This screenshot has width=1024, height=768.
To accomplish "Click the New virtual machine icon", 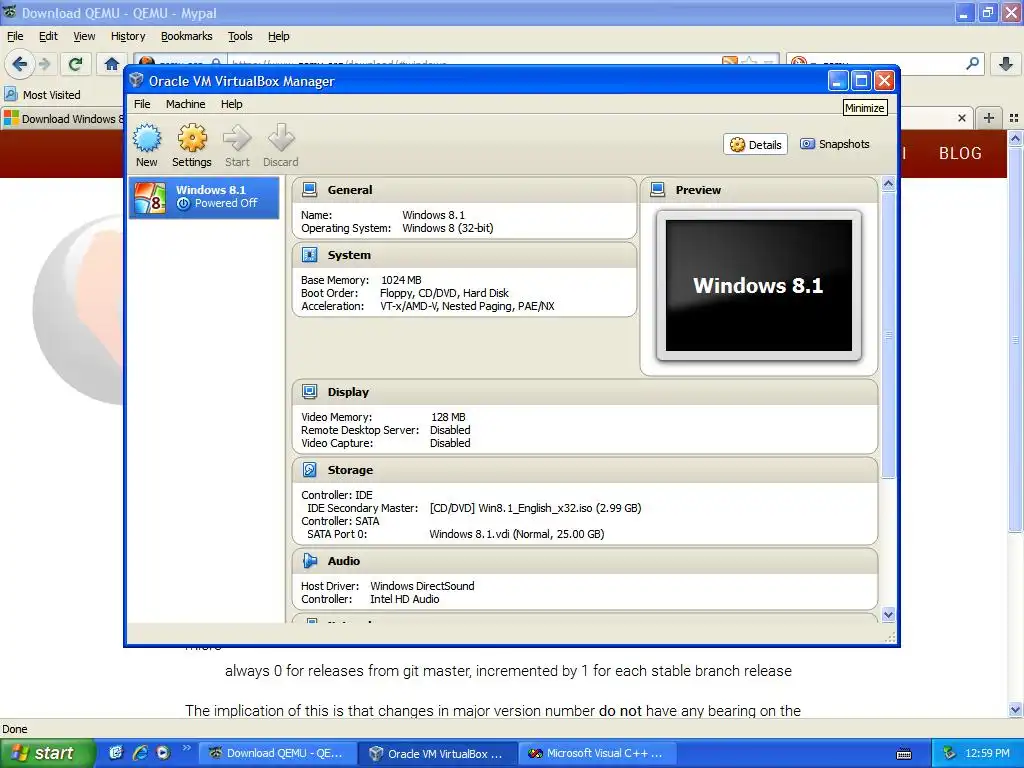I will click(147, 138).
